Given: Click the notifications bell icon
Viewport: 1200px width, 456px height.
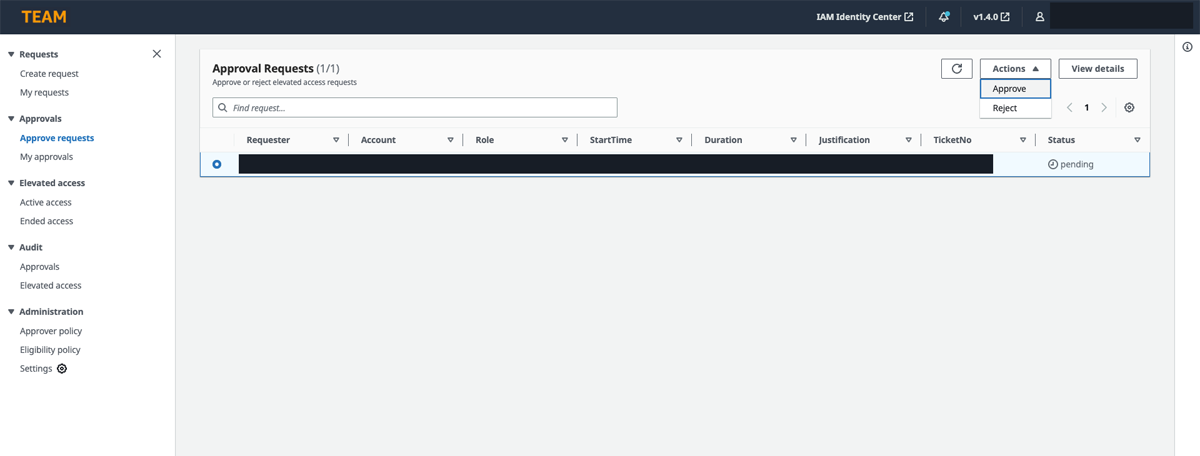Looking at the screenshot, I should point(944,17).
